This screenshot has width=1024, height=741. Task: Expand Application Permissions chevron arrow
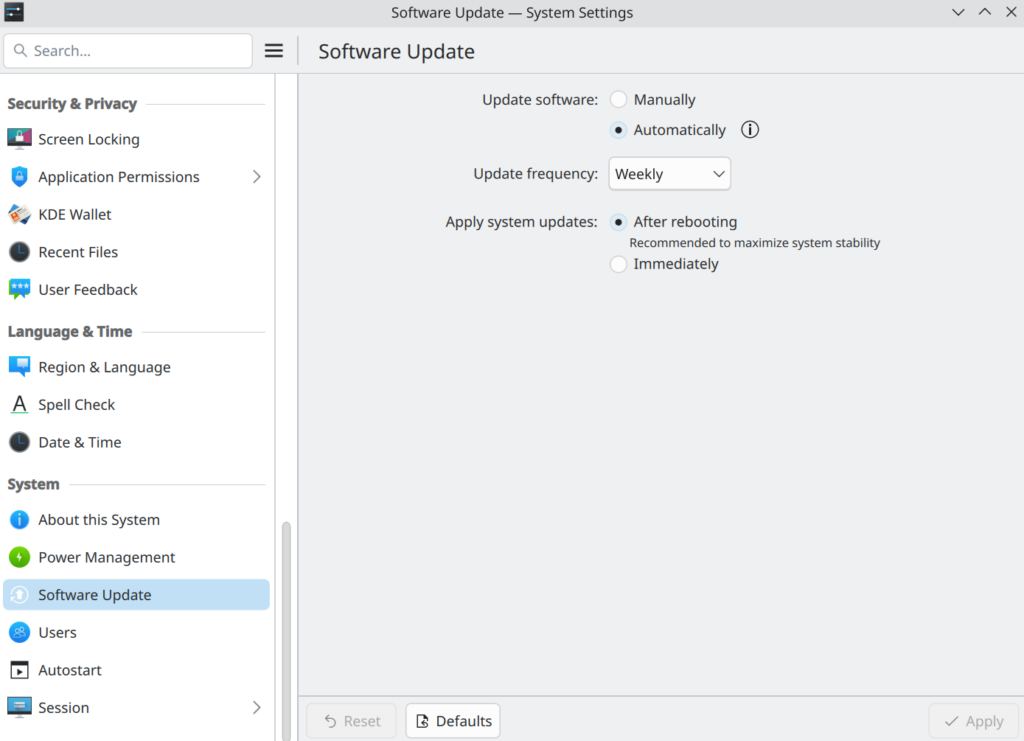coord(257,177)
